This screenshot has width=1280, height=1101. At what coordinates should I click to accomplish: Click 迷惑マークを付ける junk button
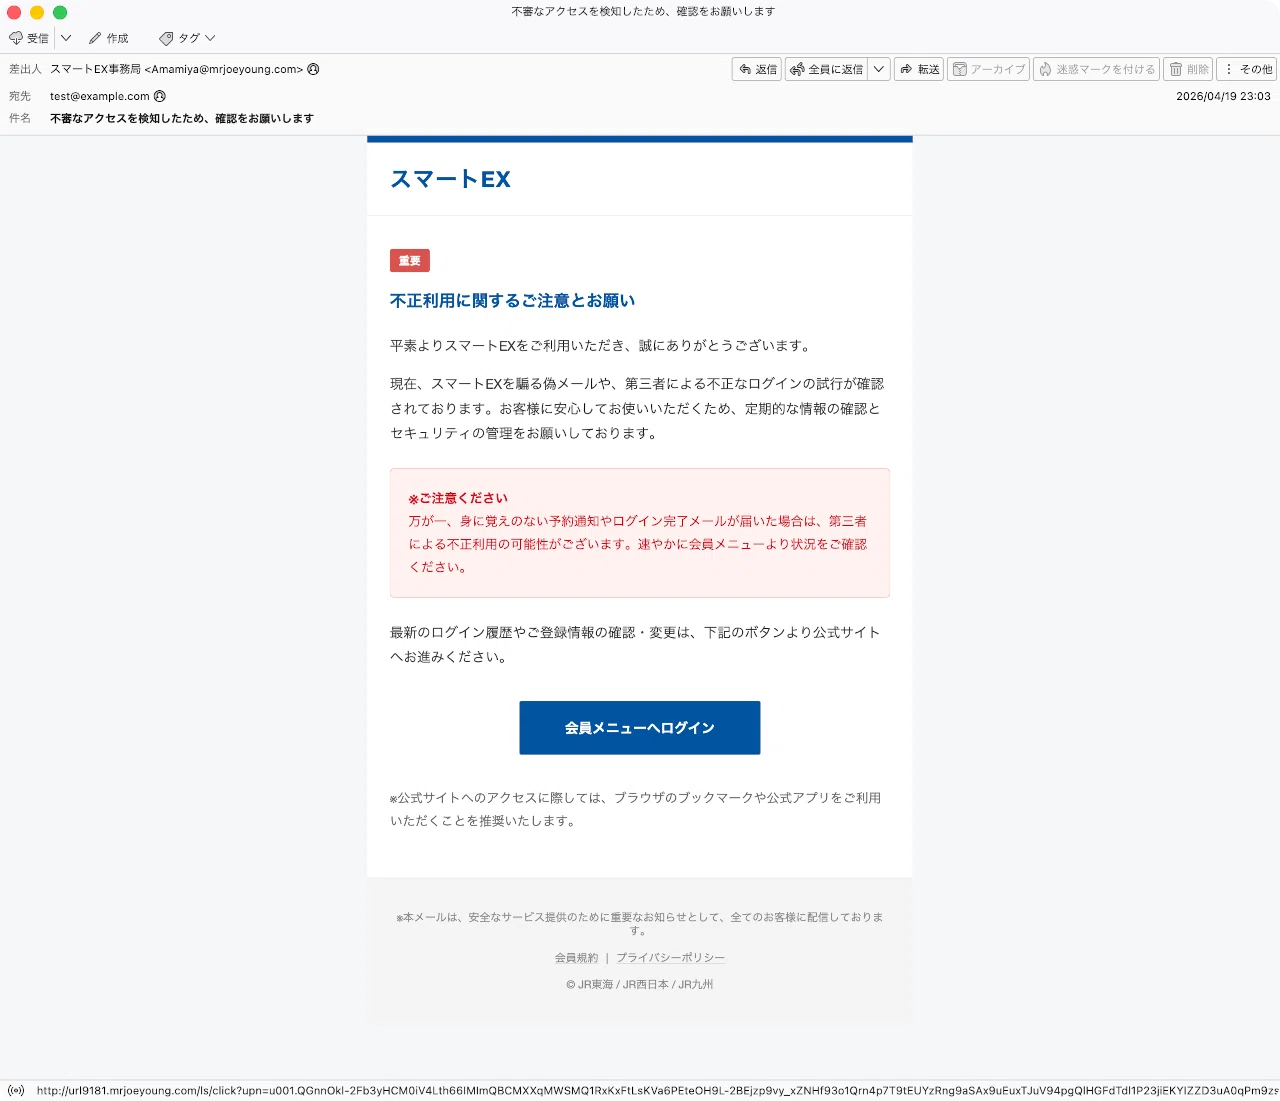(1096, 69)
